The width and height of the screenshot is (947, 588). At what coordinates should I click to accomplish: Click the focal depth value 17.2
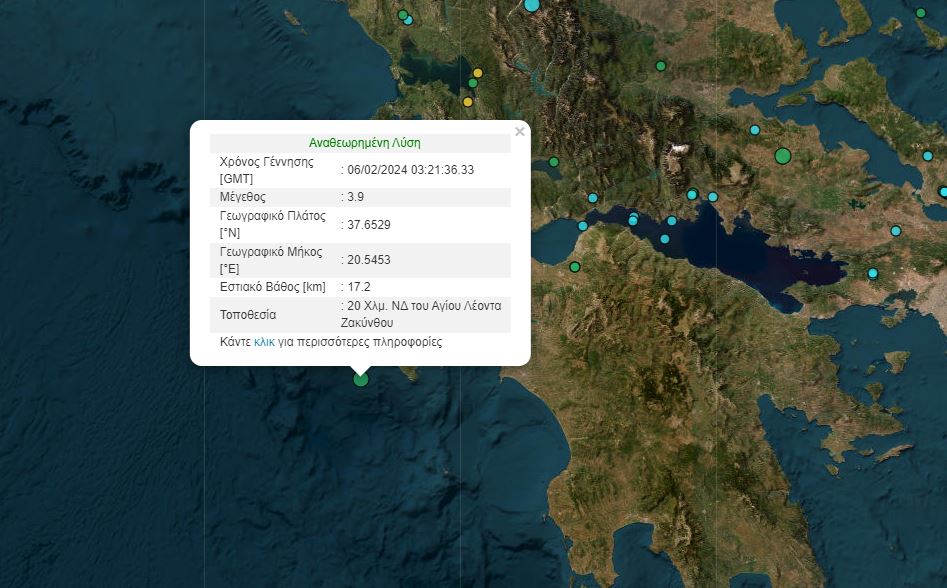click(x=360, y=287)
